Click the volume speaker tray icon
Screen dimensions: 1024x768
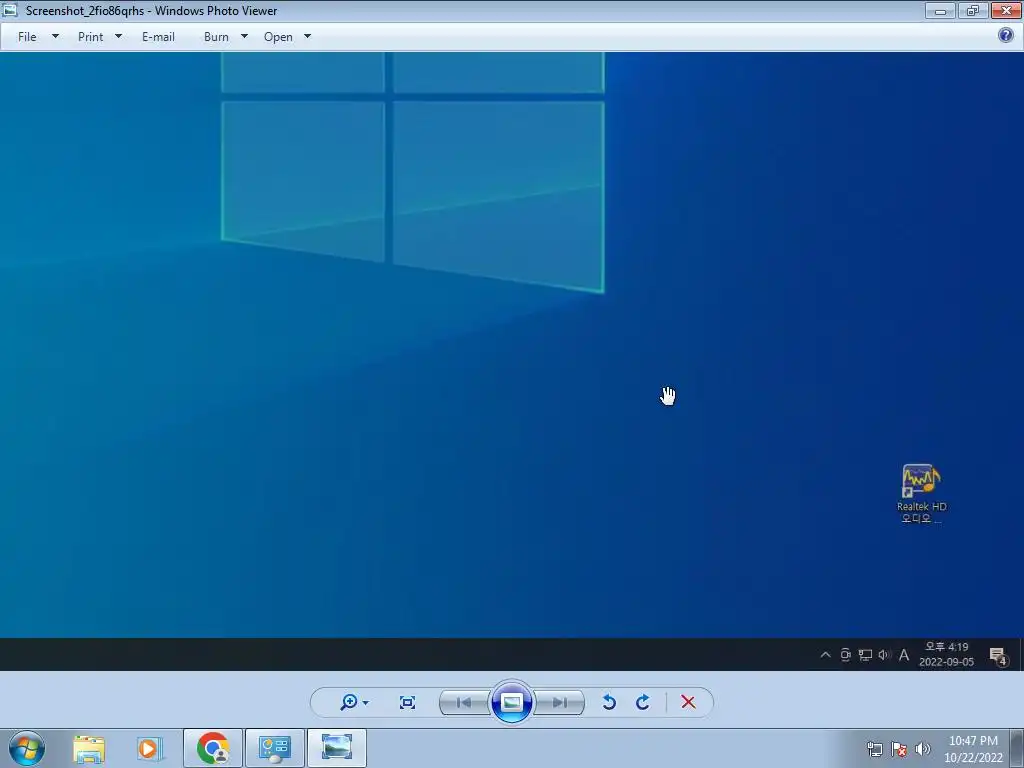point(923,749)
